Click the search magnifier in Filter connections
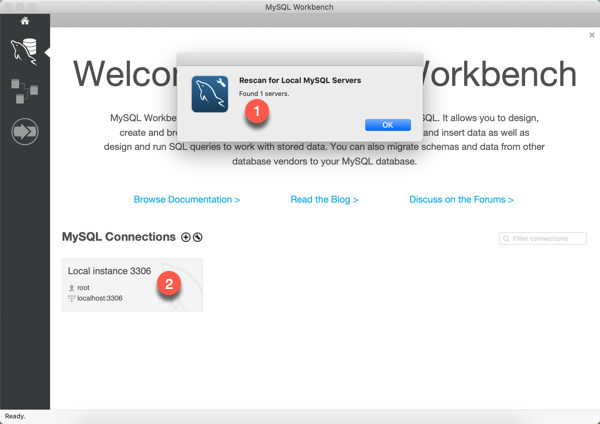 point(506,239)
